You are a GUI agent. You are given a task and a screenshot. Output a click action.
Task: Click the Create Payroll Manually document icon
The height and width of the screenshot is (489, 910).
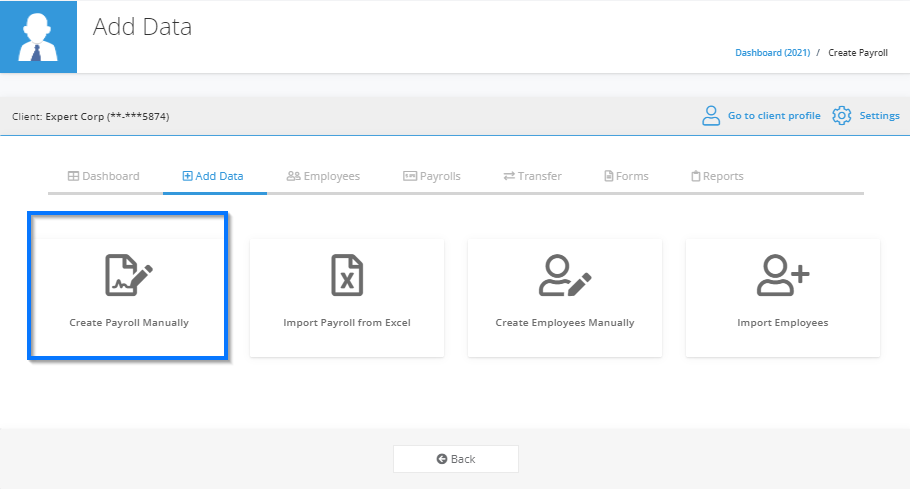tap(129, 275)
